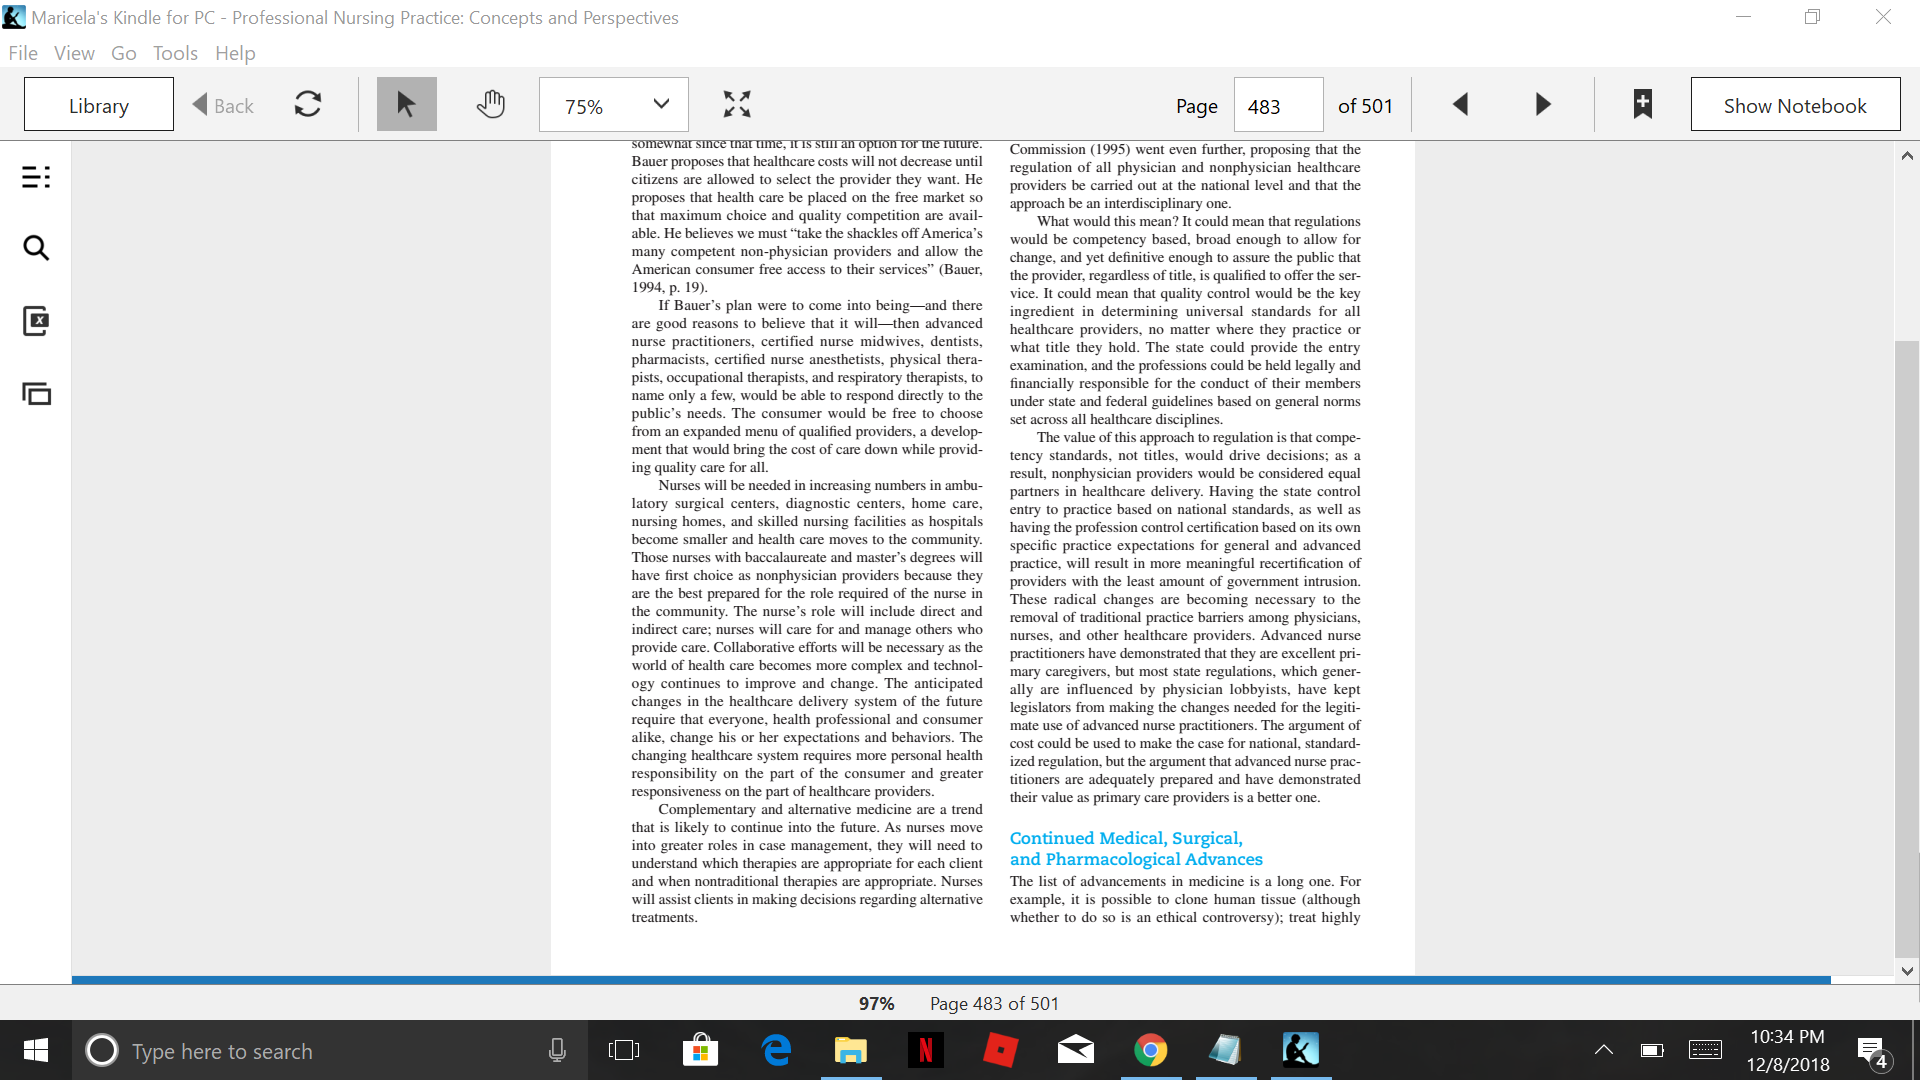Click the battery tray icon

(1652, 1050)
